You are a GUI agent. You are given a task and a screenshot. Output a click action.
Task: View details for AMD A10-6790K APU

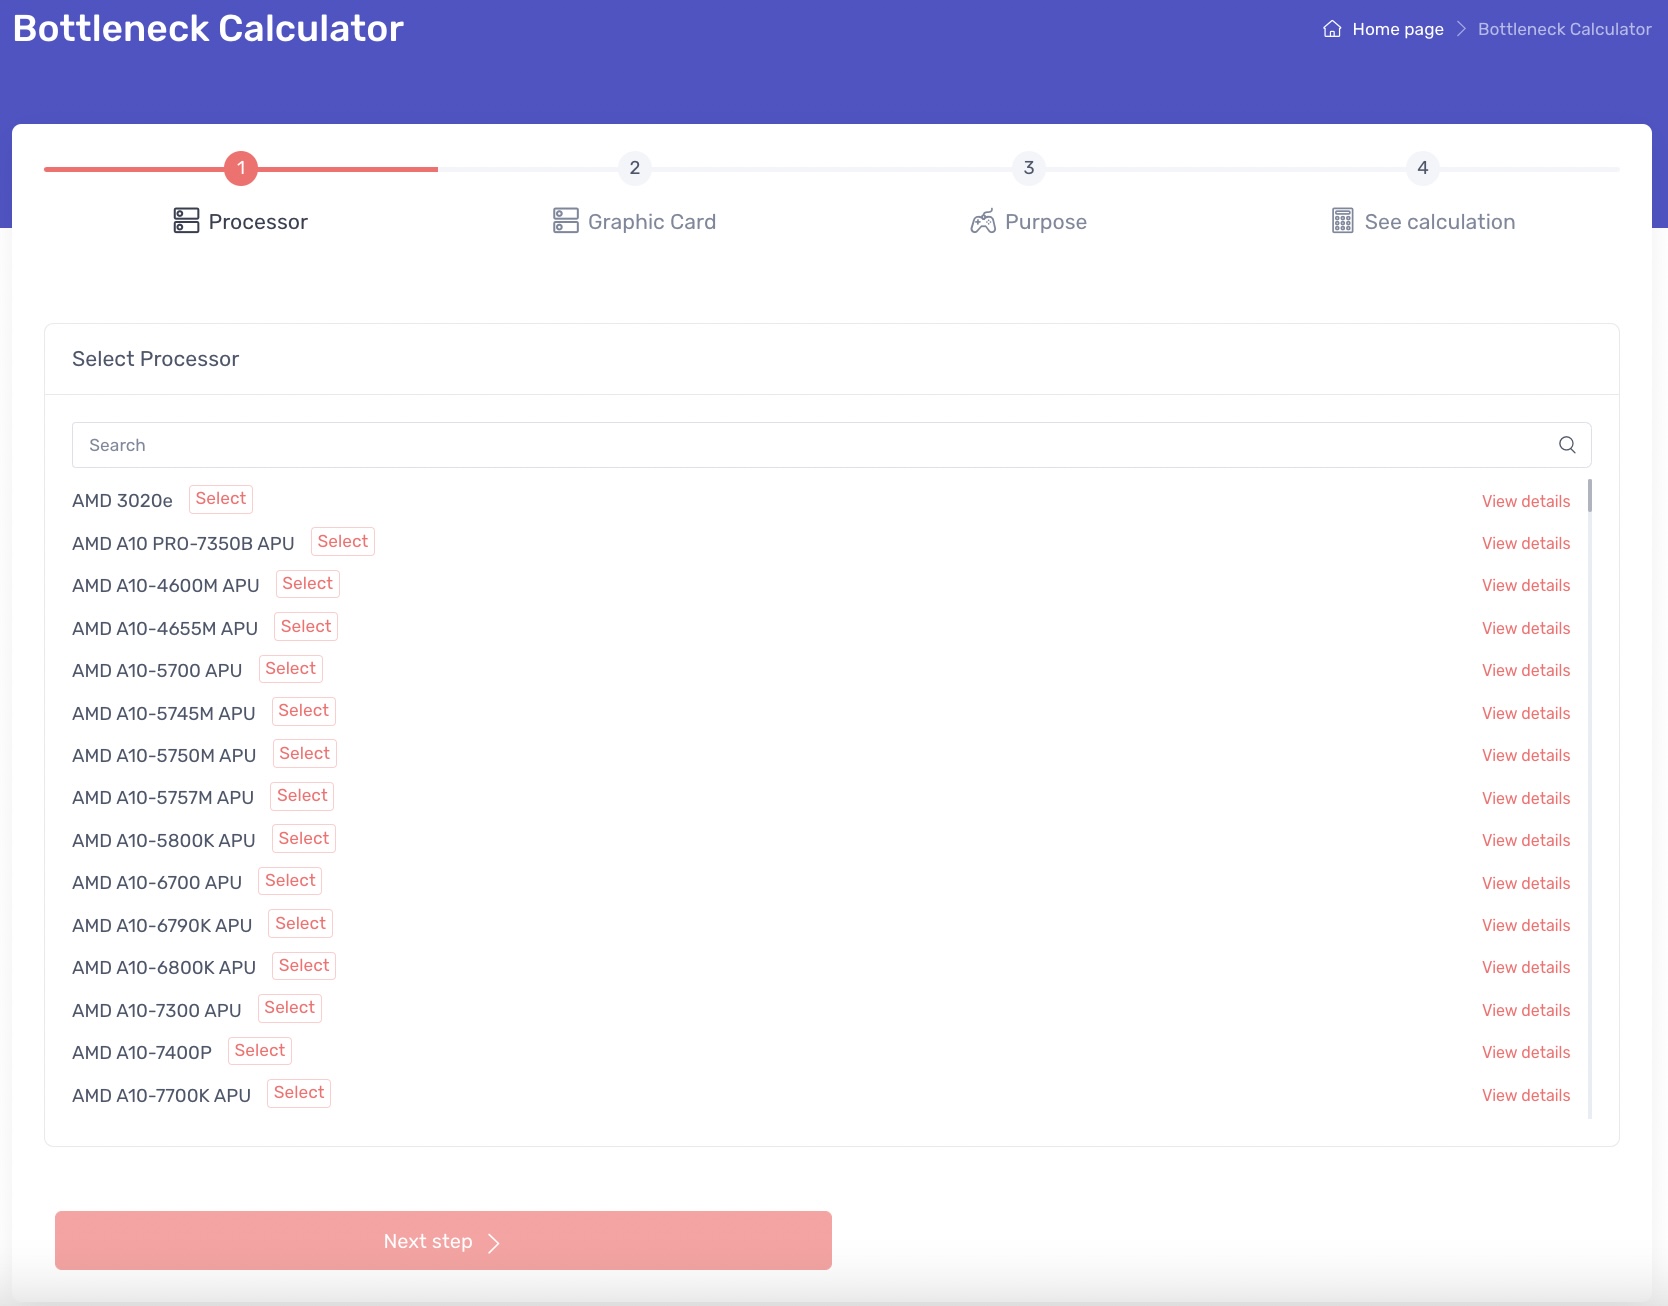[1526, 925]
